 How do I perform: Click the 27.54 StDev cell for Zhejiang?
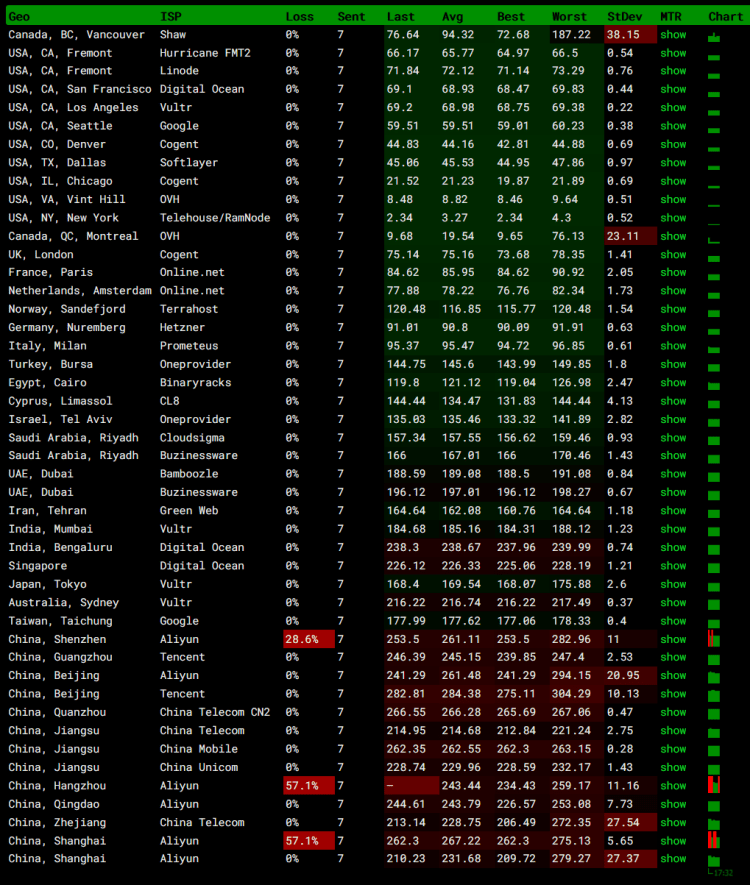pos(630,822)
